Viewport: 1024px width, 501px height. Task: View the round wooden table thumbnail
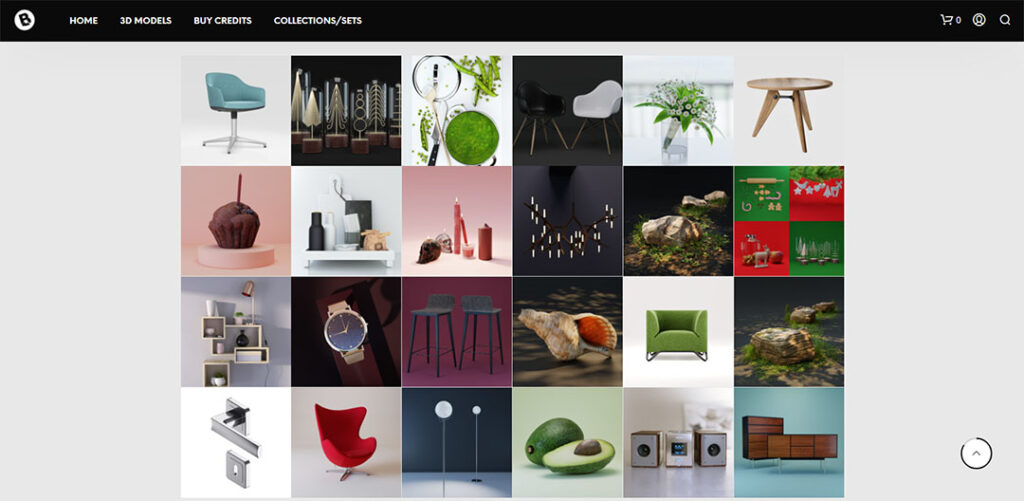(789, 110)
